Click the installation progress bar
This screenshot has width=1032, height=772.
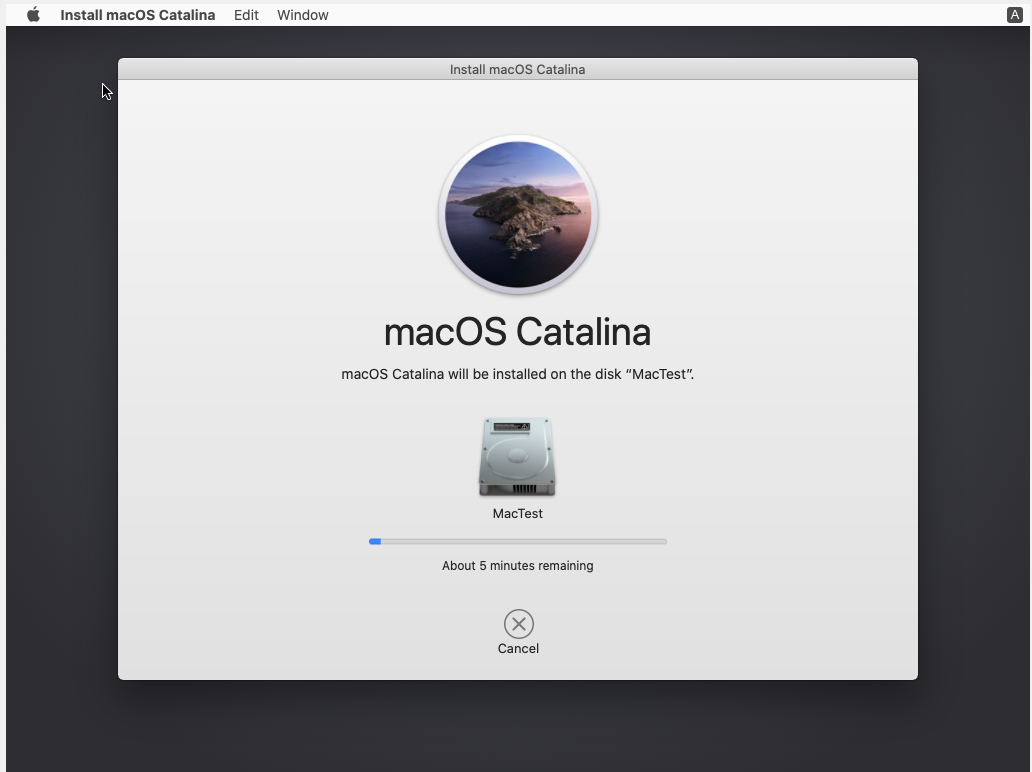pos(517,541)
